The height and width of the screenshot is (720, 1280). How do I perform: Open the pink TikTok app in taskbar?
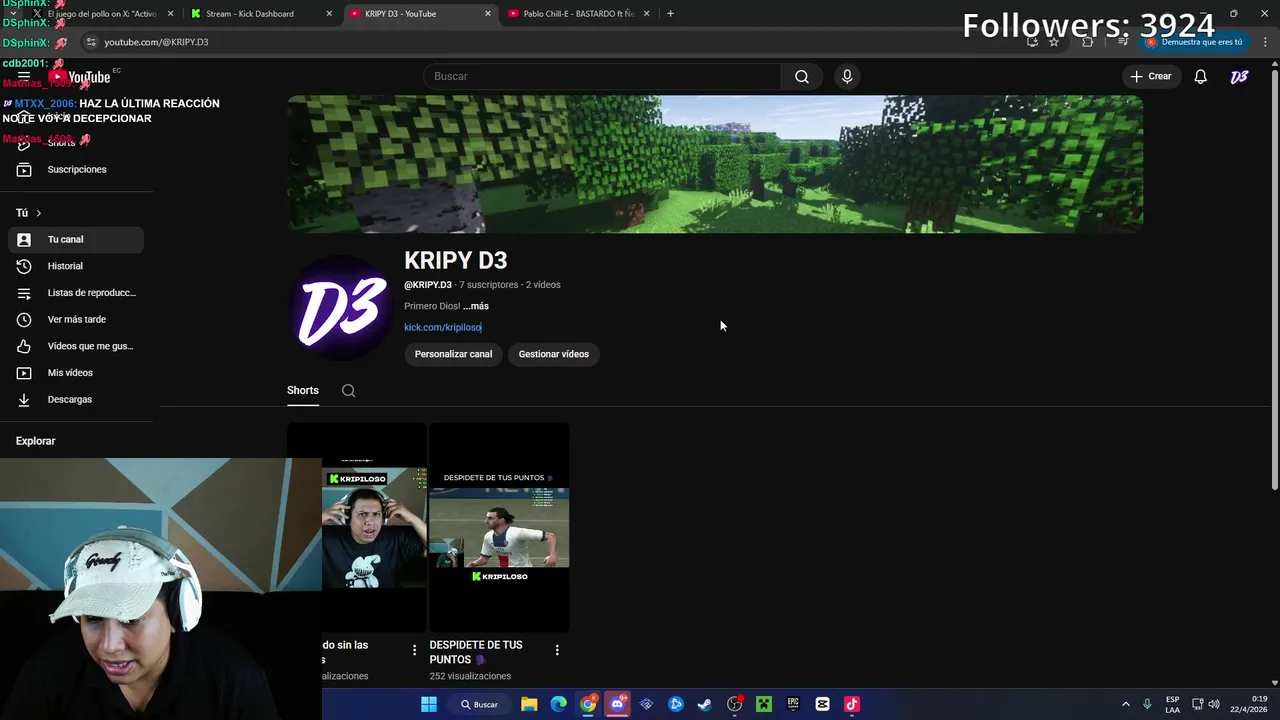(x=852, y=704)
